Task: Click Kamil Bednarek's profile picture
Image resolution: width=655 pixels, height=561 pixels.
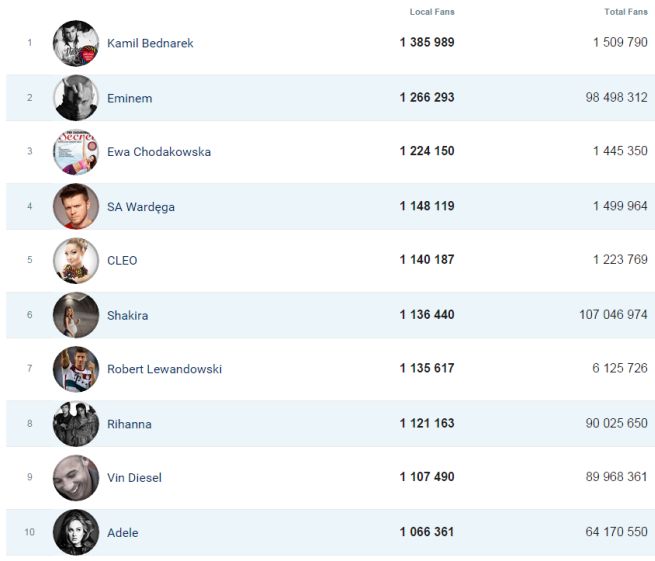Action: [x=76, y=44]
